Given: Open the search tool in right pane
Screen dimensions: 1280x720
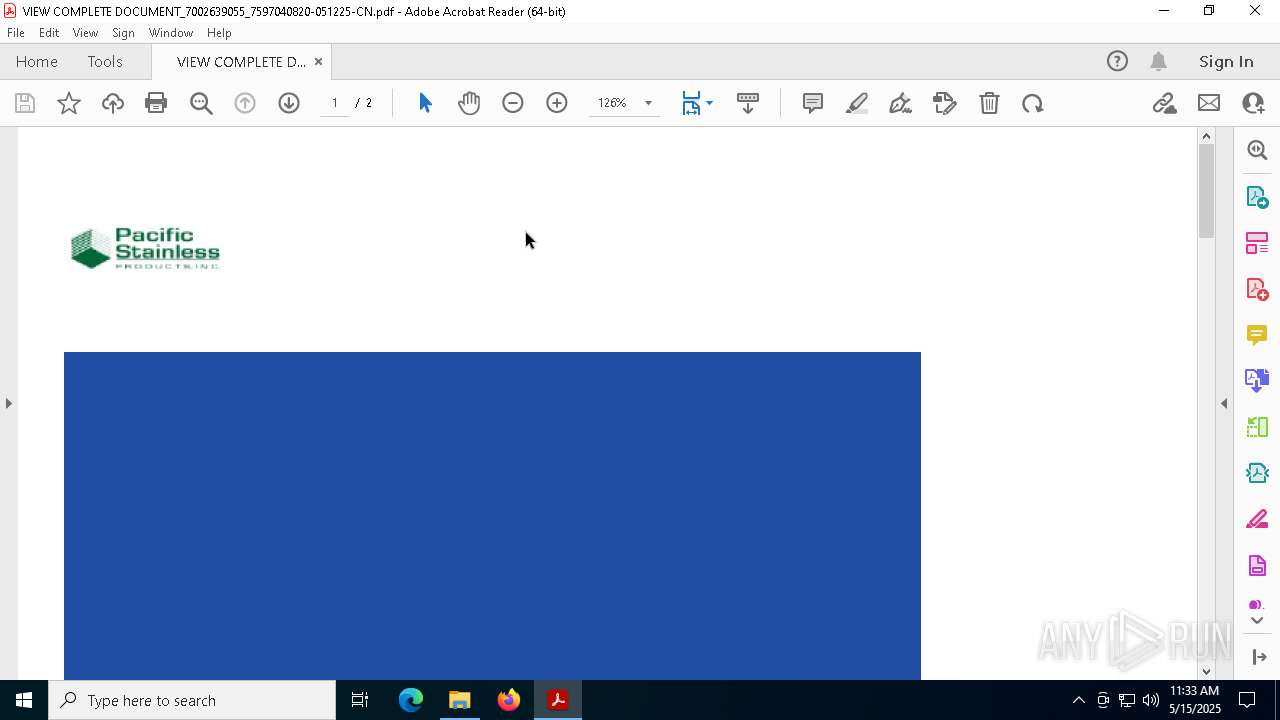Looking at the screenshot, I should (x=1257, y=150).
